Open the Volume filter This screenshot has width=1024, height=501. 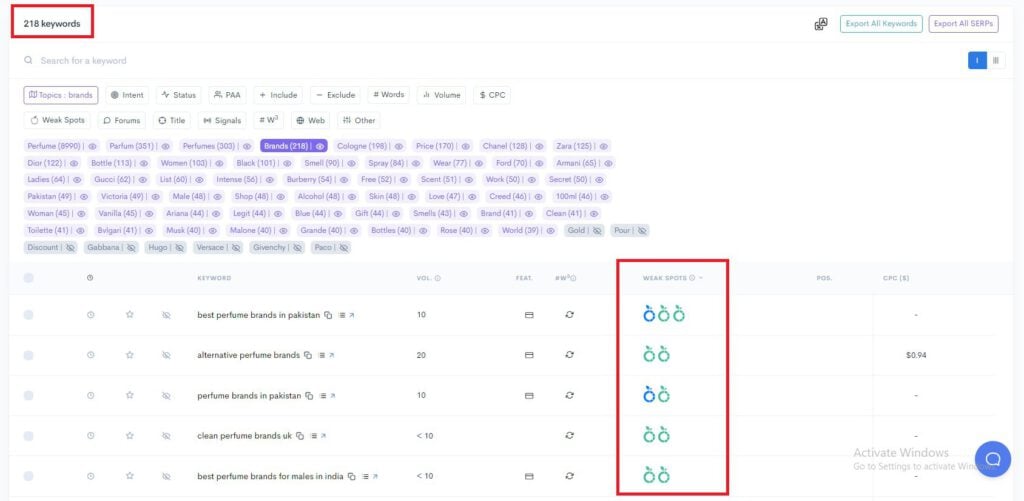click(x=441, y=95)
